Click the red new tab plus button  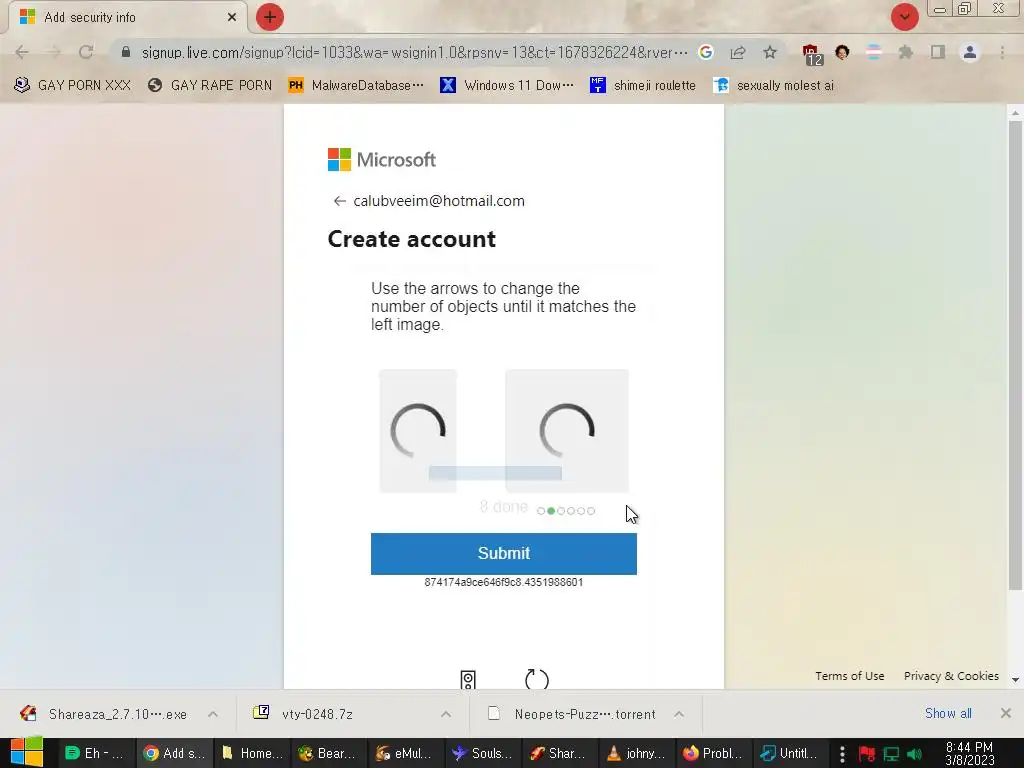click(x=270, y=17)
